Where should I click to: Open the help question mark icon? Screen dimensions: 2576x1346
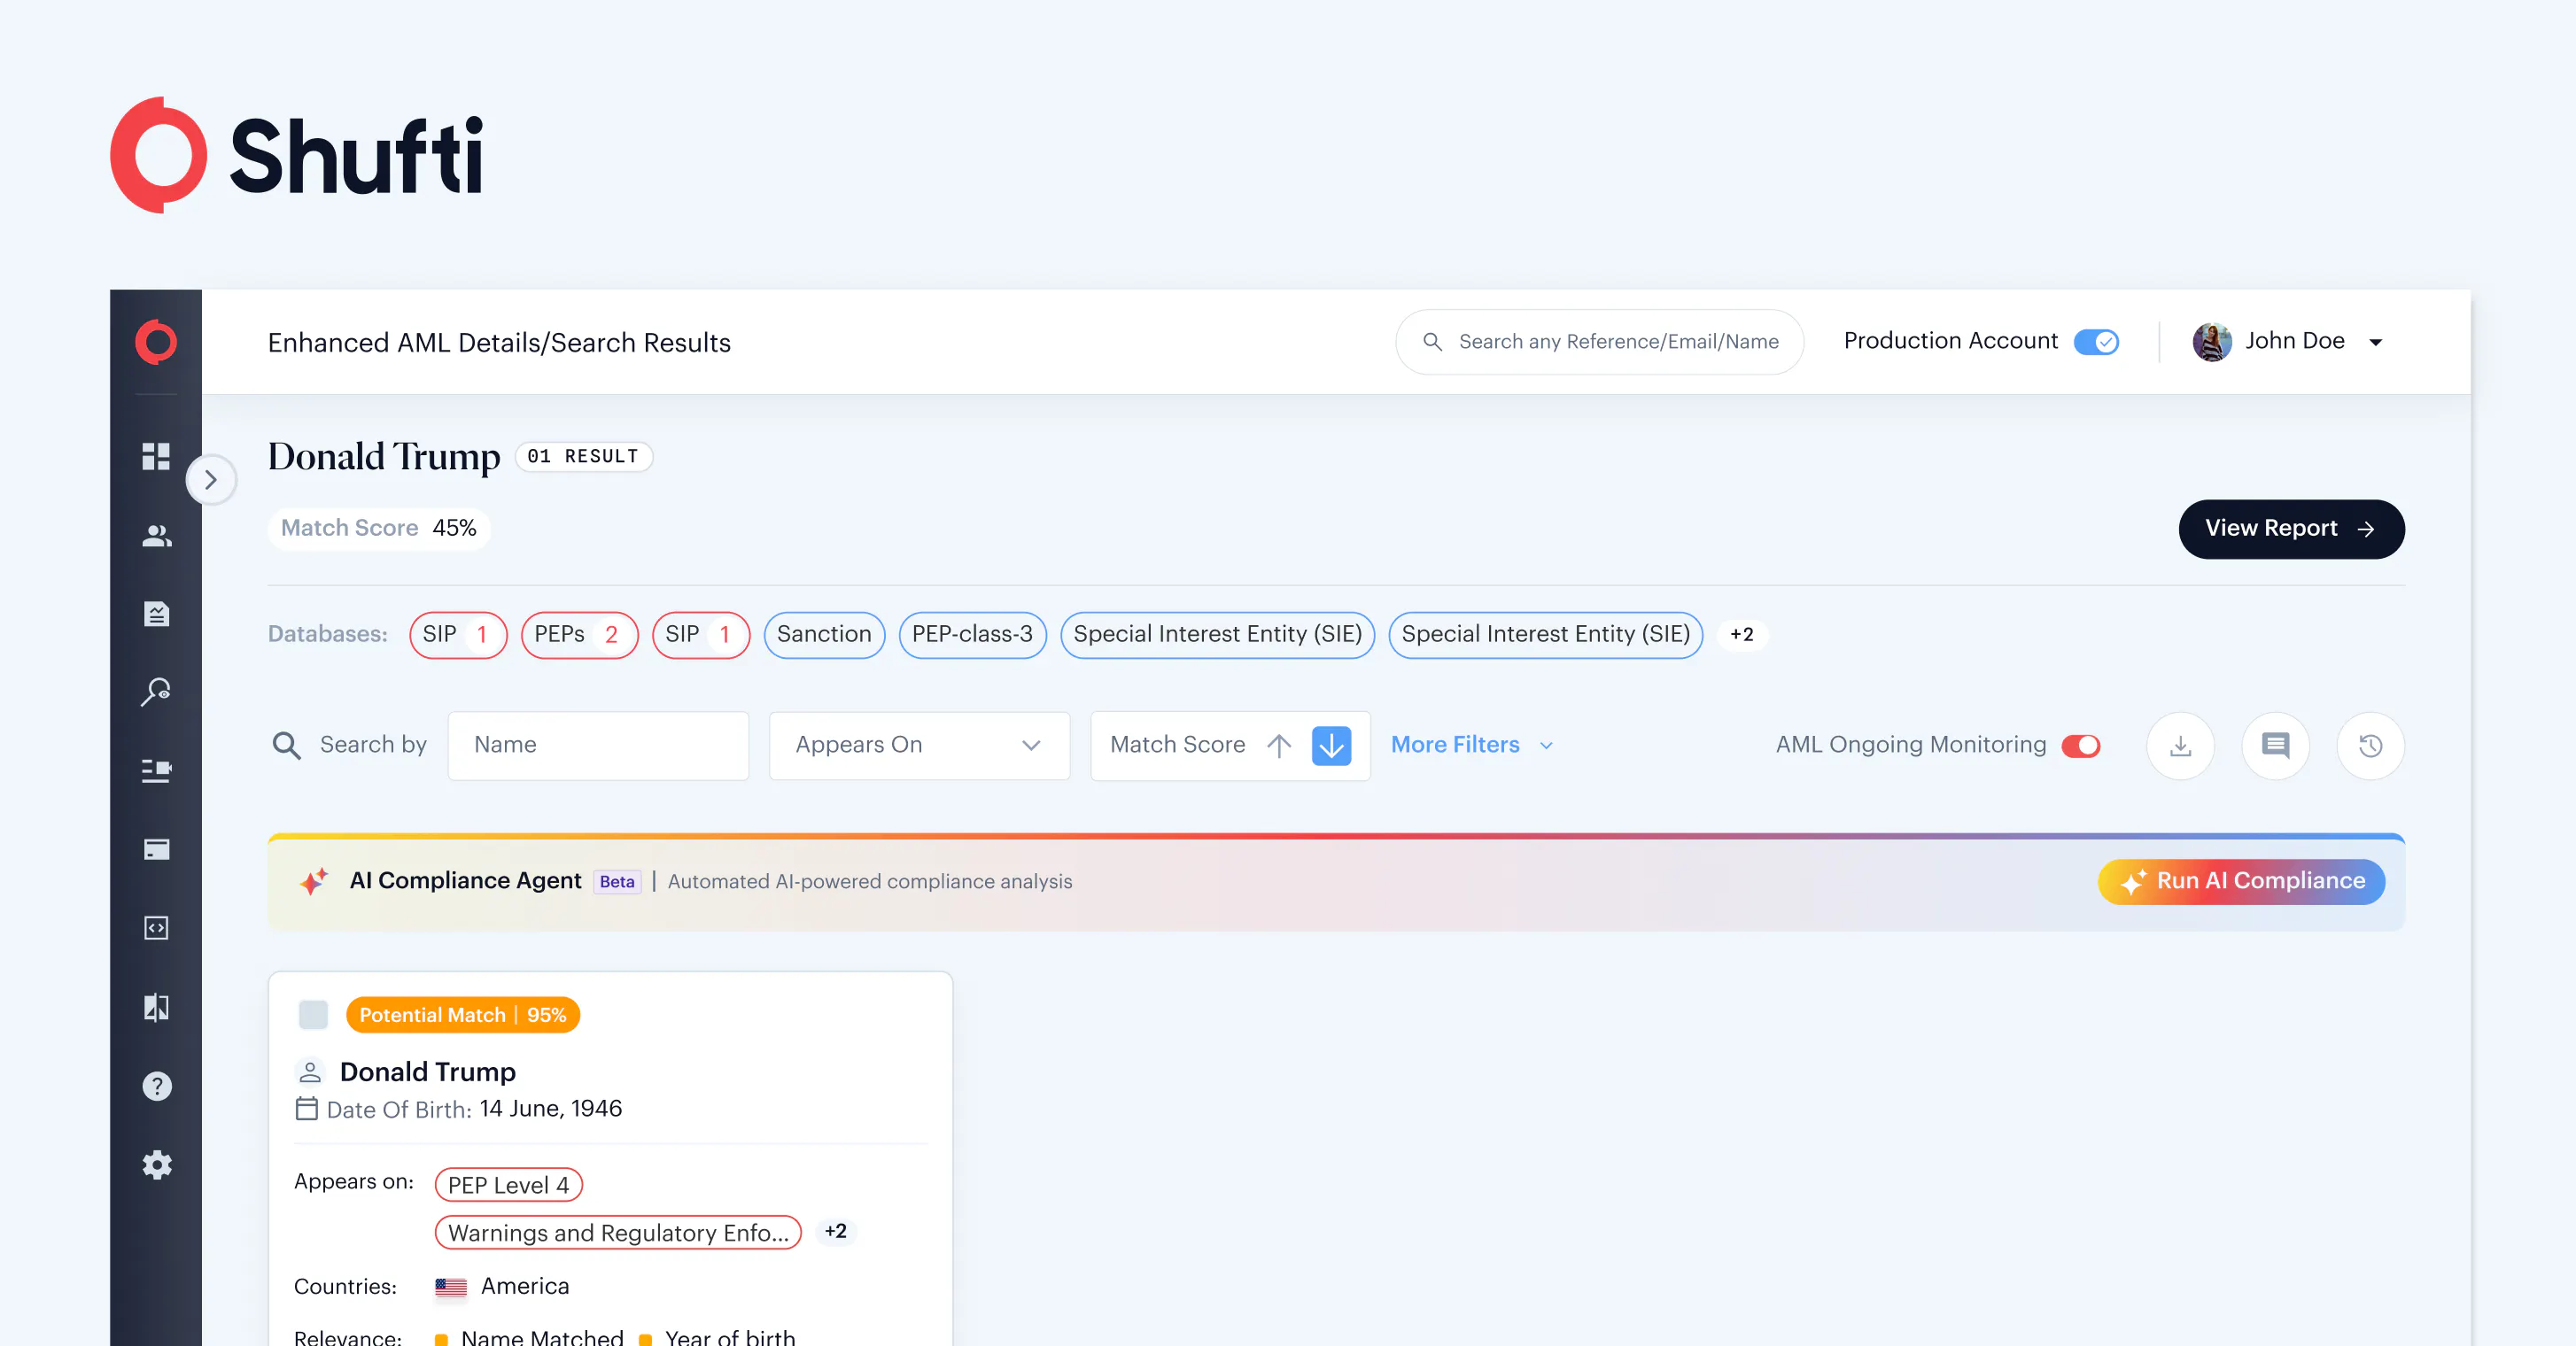(157, 1086)
